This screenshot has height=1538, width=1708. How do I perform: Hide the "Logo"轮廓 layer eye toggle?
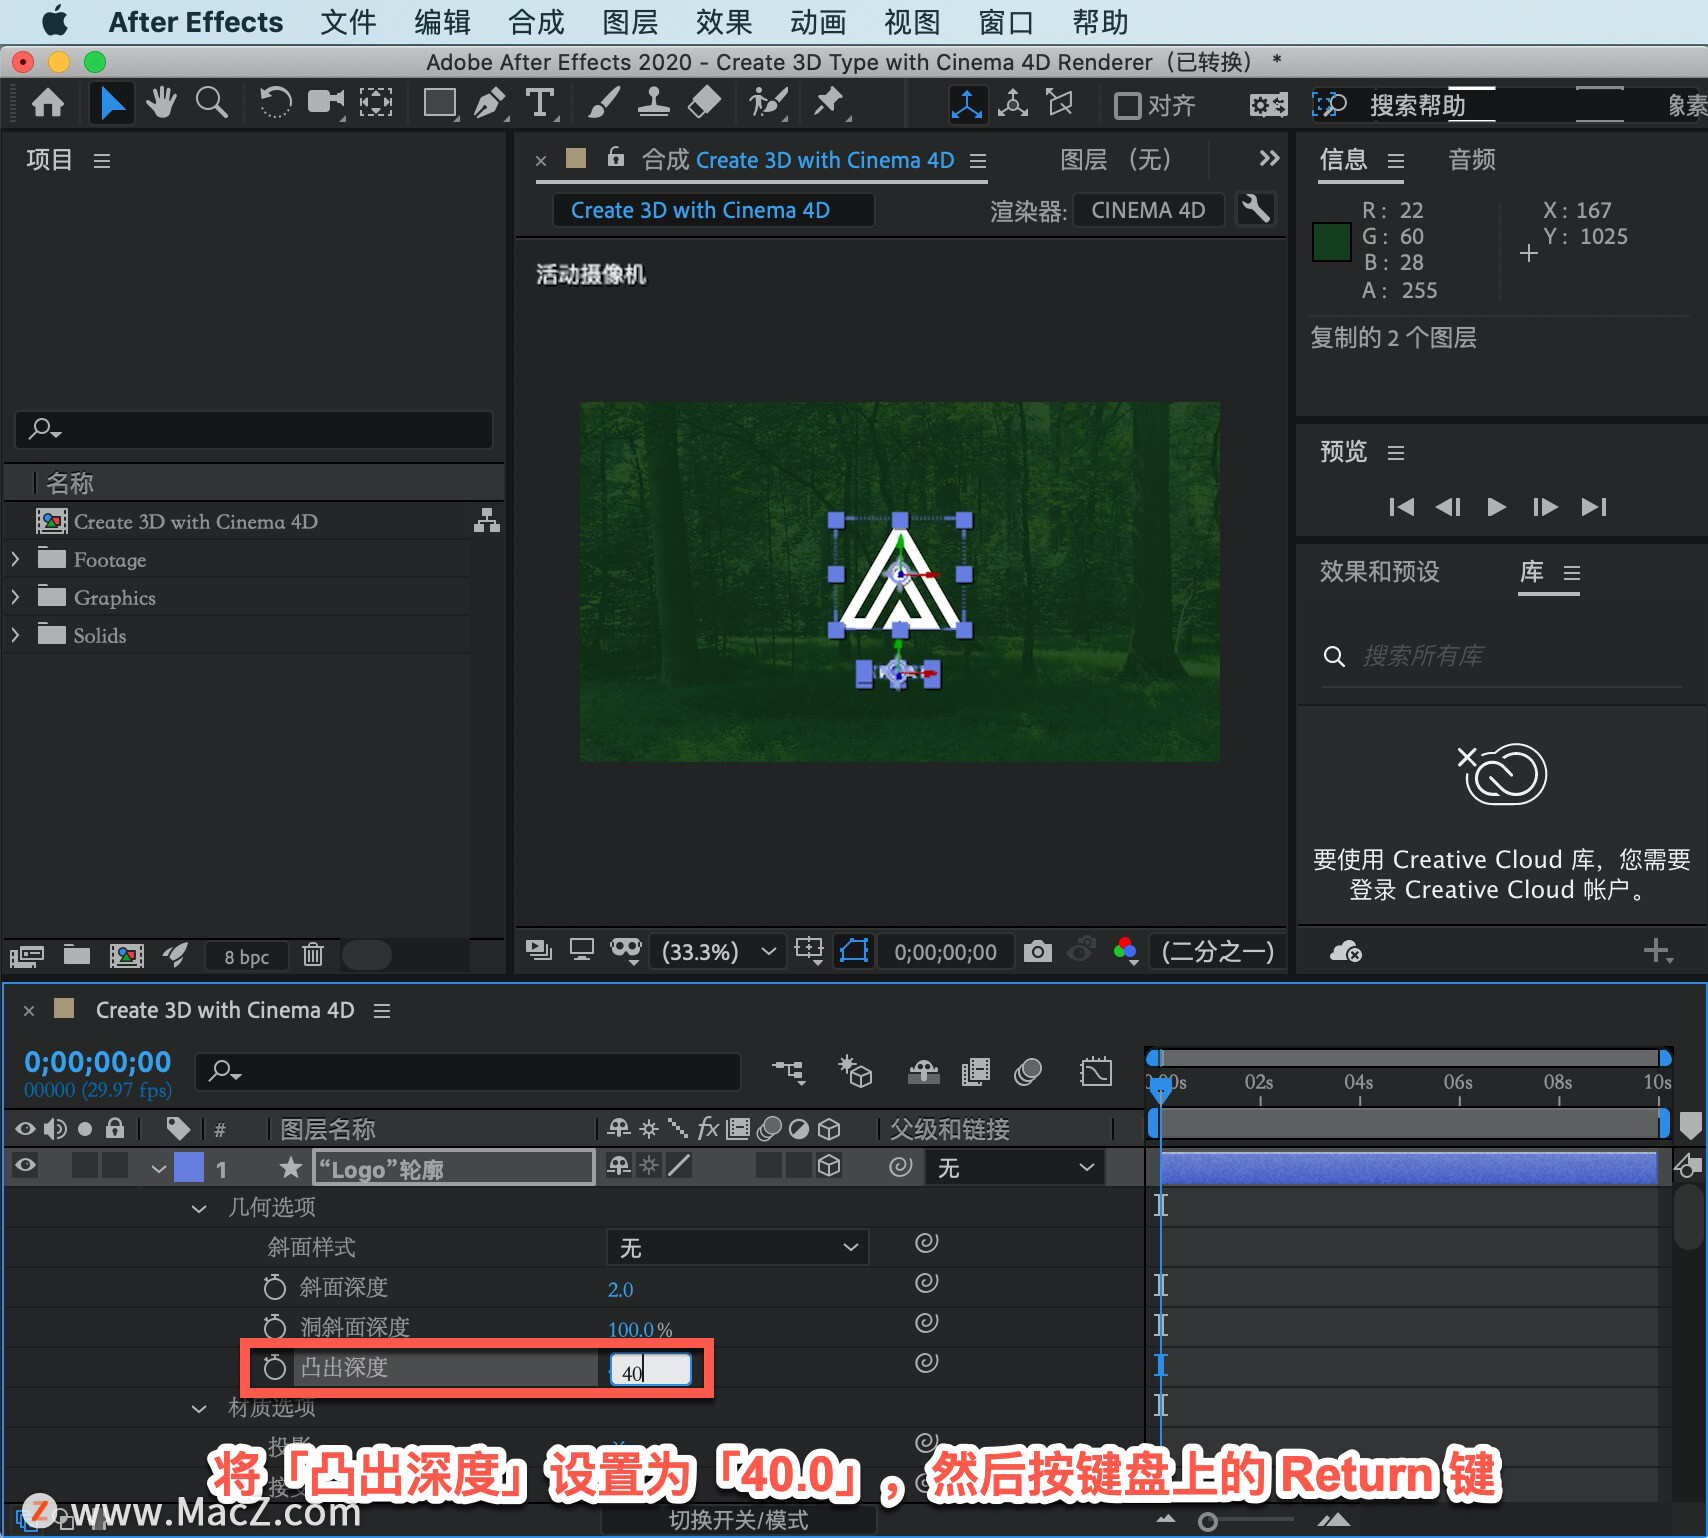25,1165
